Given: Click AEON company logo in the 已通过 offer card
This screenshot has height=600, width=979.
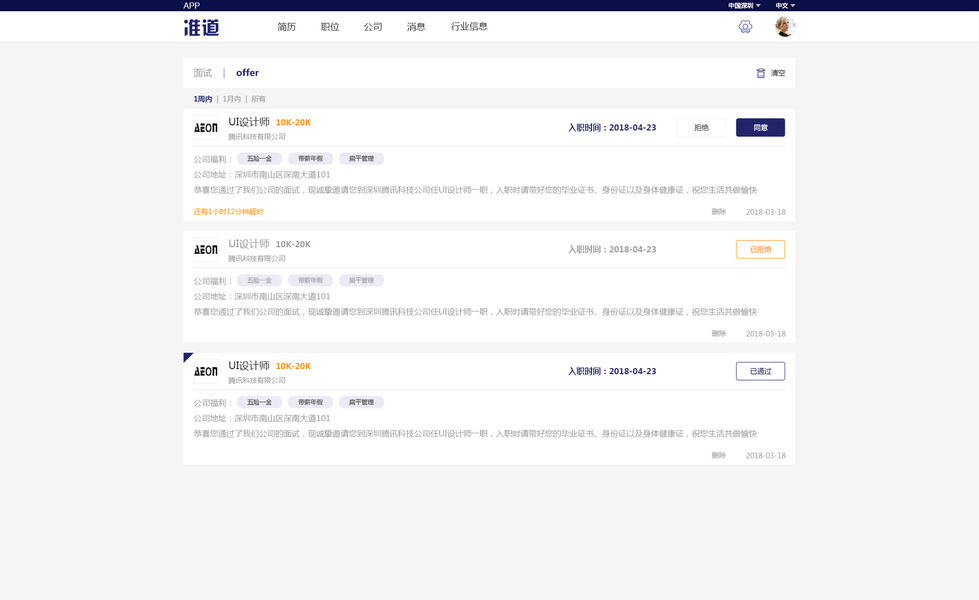Looking at the screenshot, I should click(x=206, y=371).
